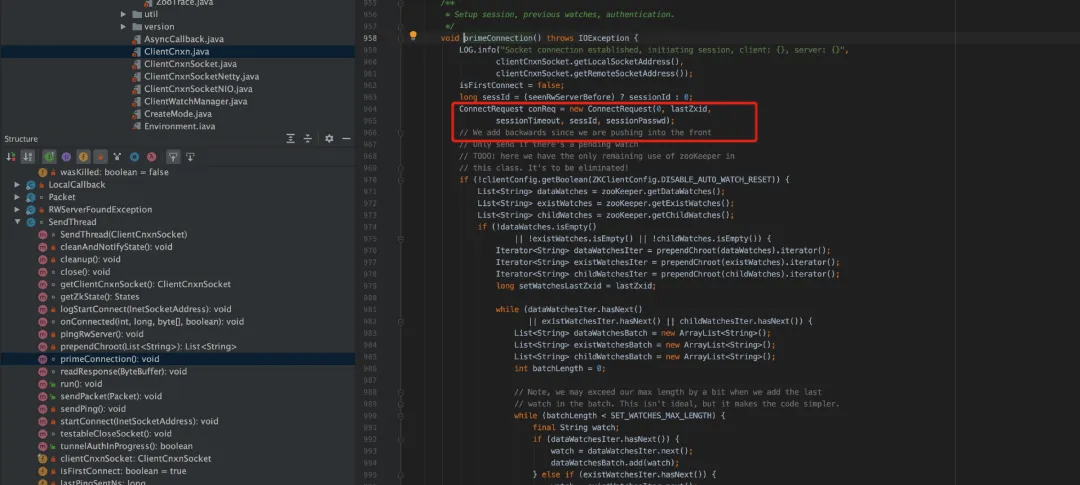Click the wasKilled field icon
This screenshot has width=1080, height=485.
tap(43, 172)
